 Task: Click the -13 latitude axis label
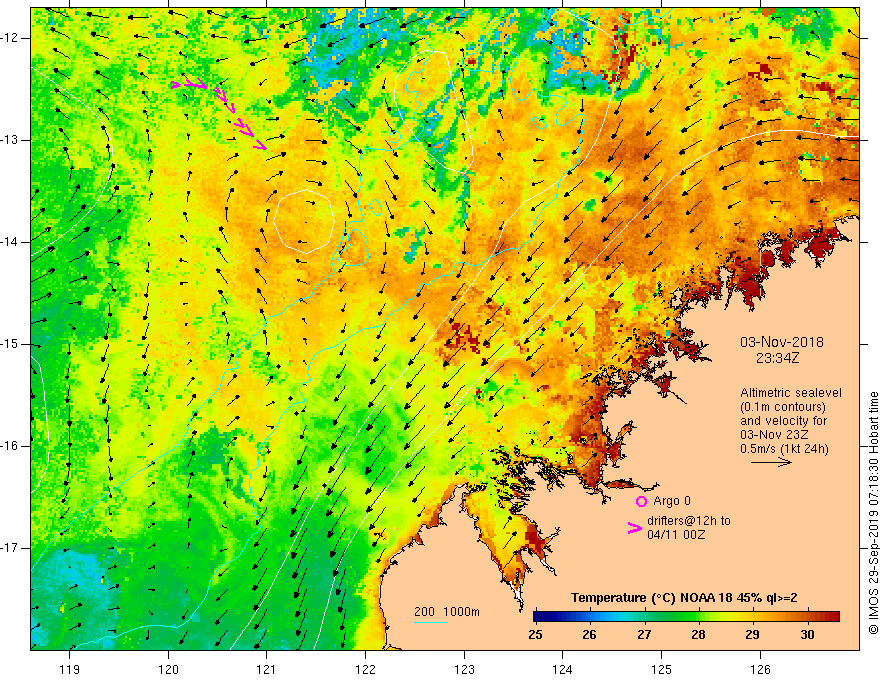click(10, 140)
